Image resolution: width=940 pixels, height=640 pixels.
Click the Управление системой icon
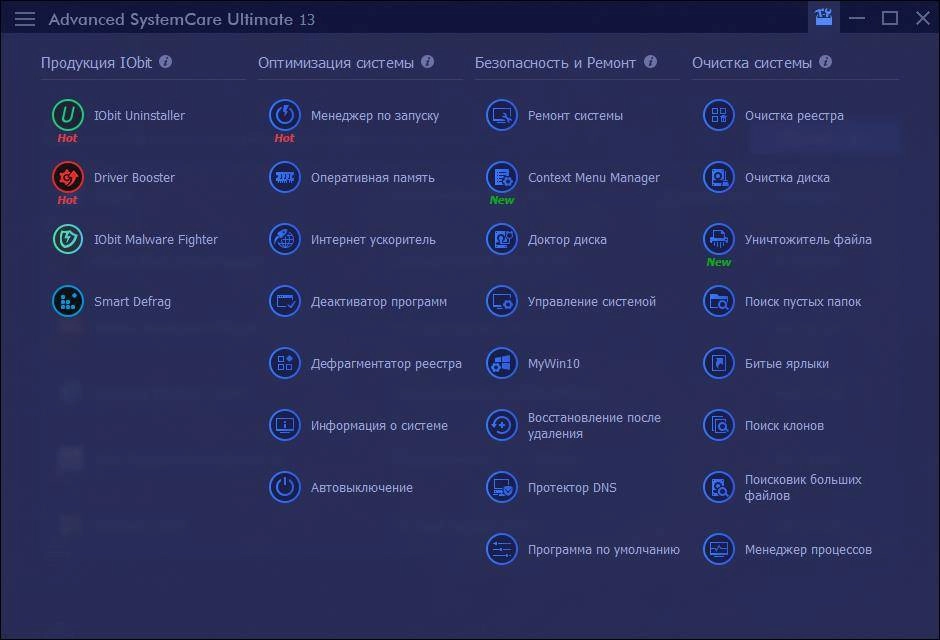502,301
